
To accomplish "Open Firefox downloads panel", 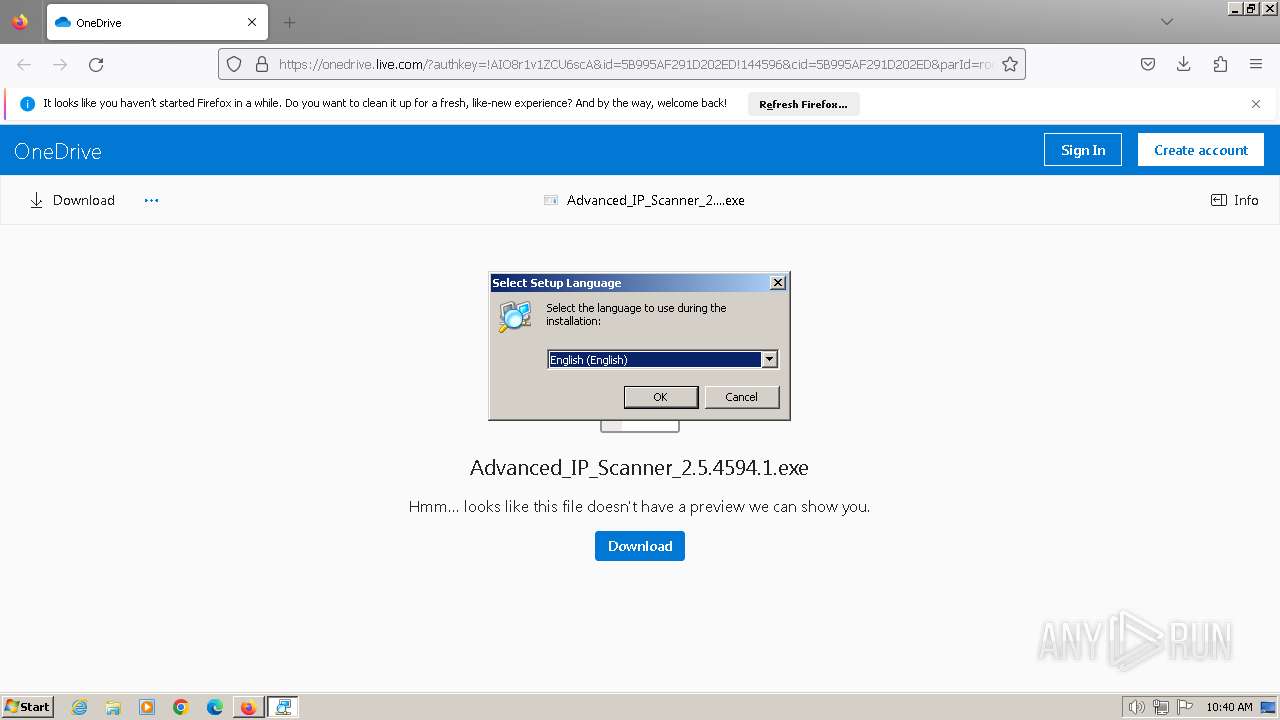I will pos(1184,64).
